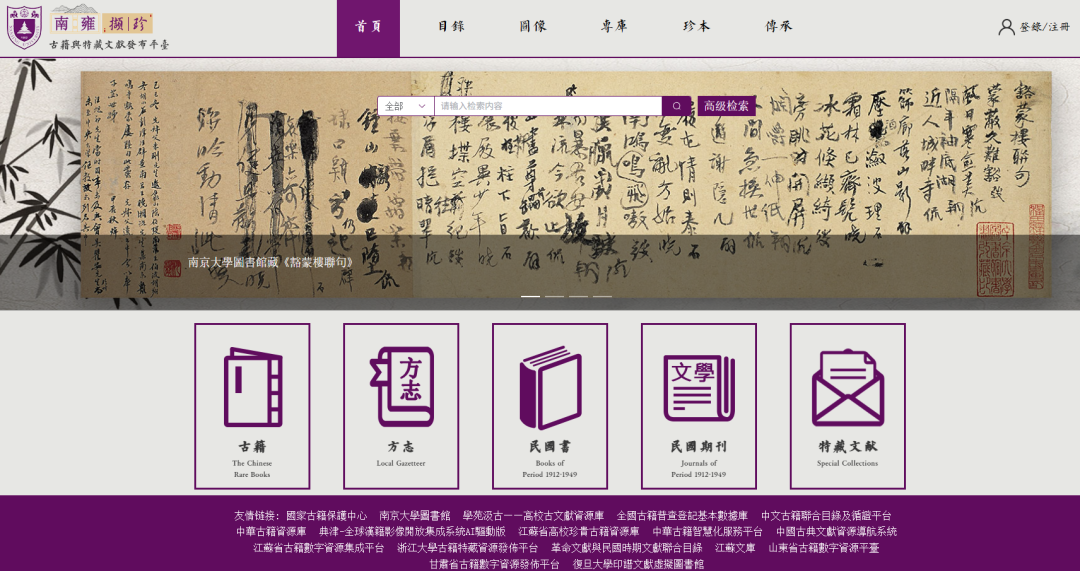Open the 國家古籍保護中心 friendly link
The width and height of the screenshot is (1080, 571).
[x=326, y=515]
